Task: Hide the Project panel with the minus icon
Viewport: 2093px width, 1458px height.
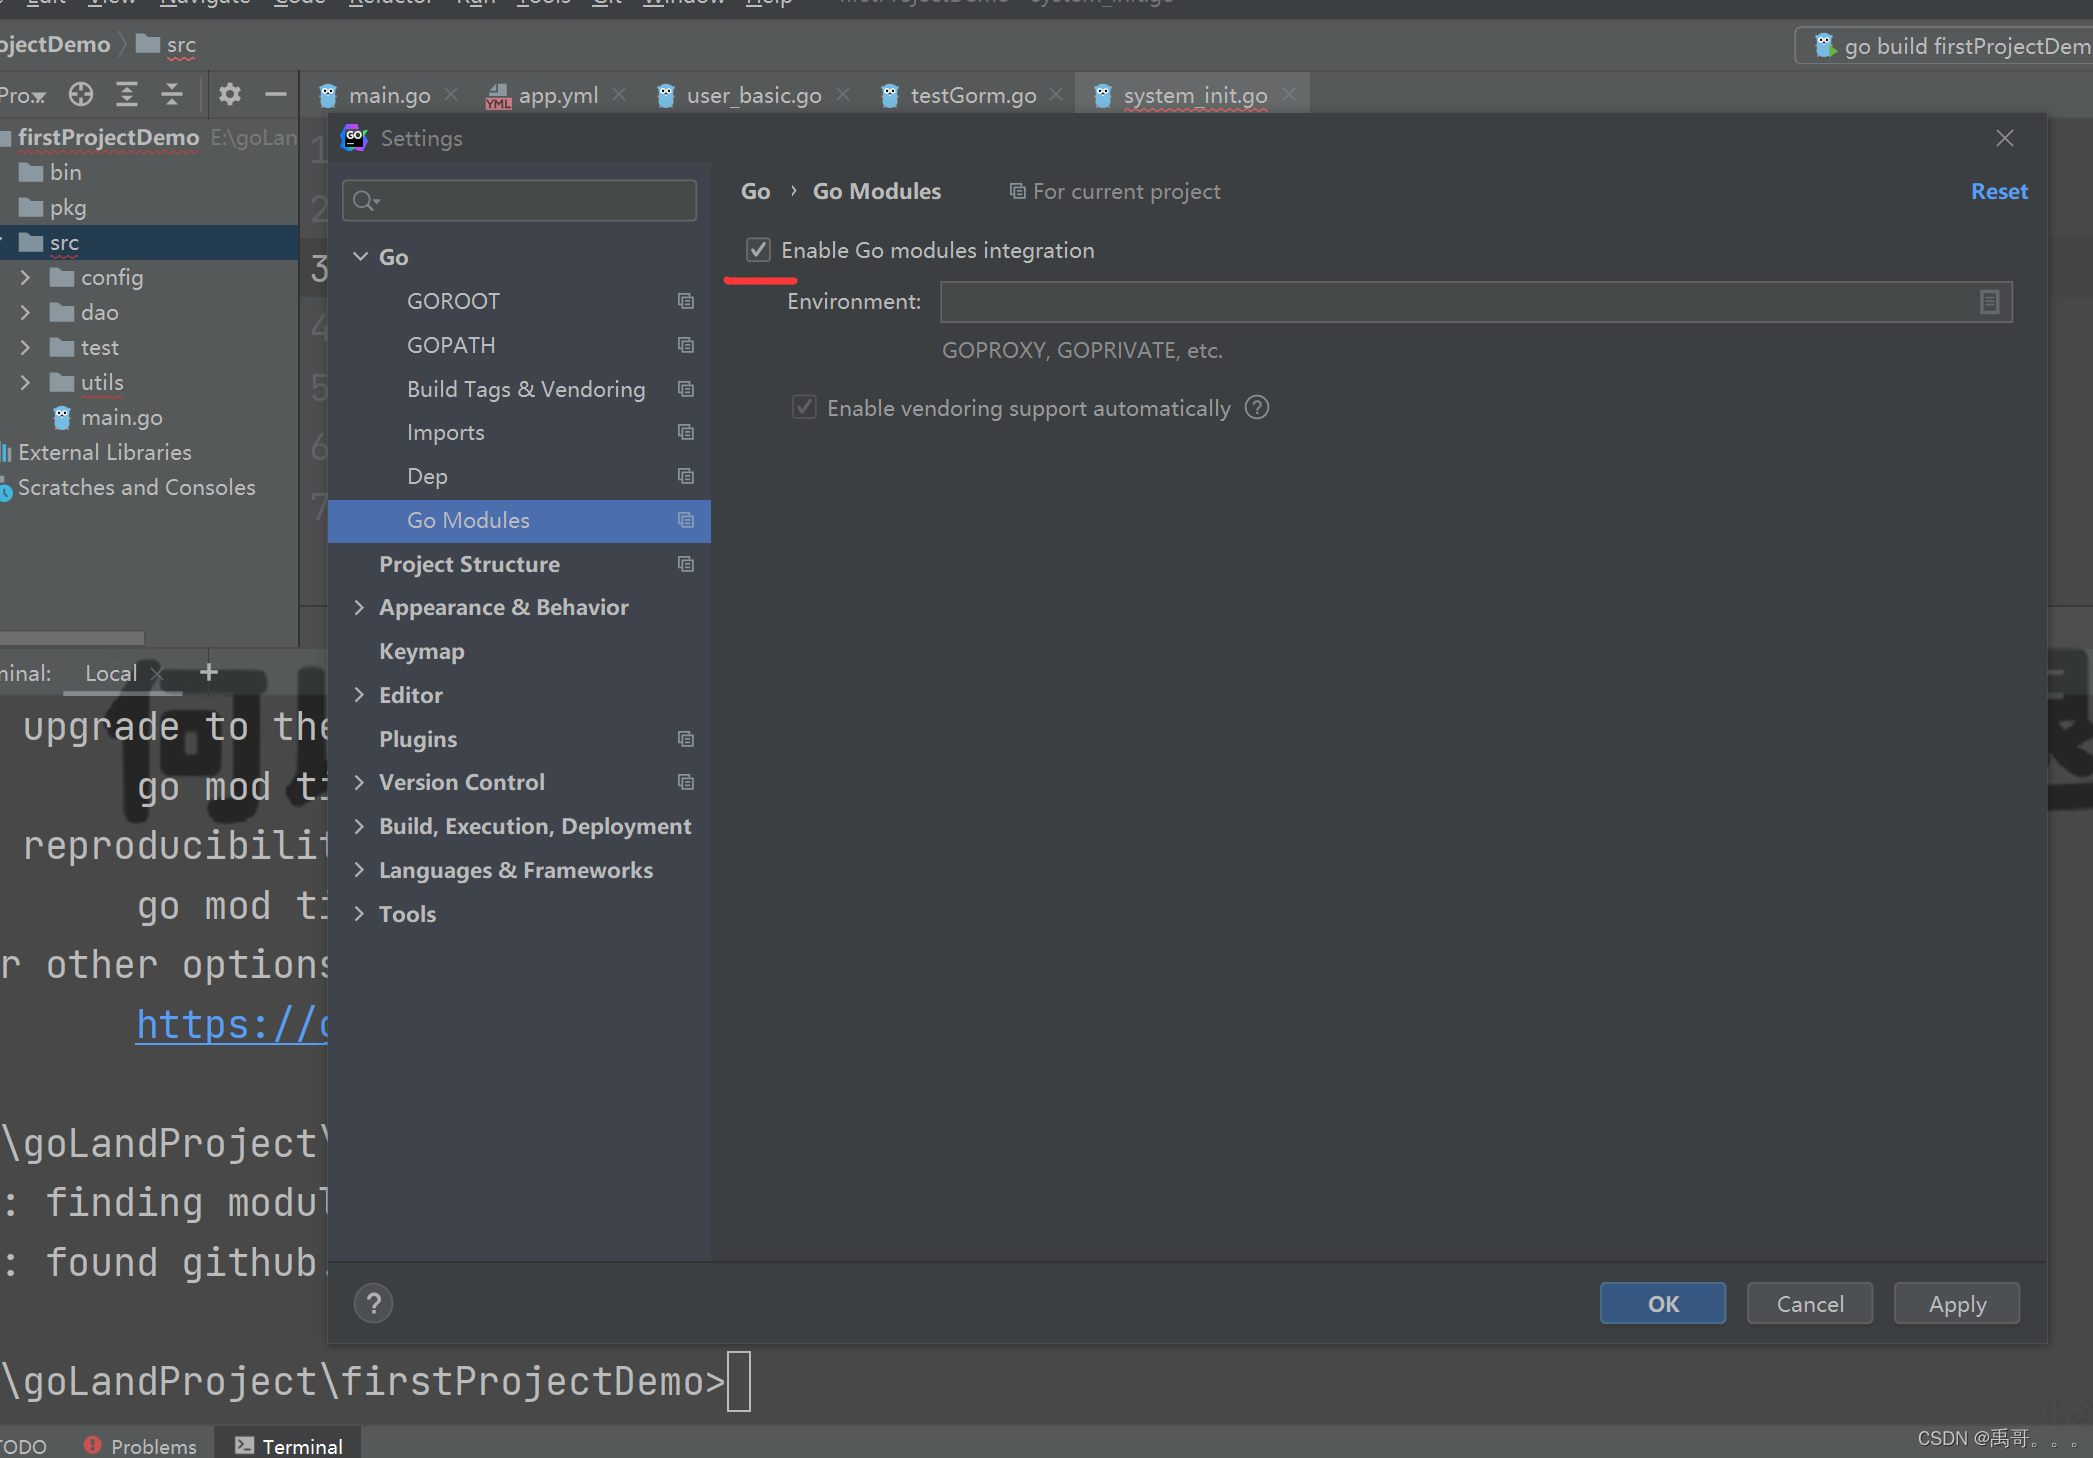Action: click(276, 95)
